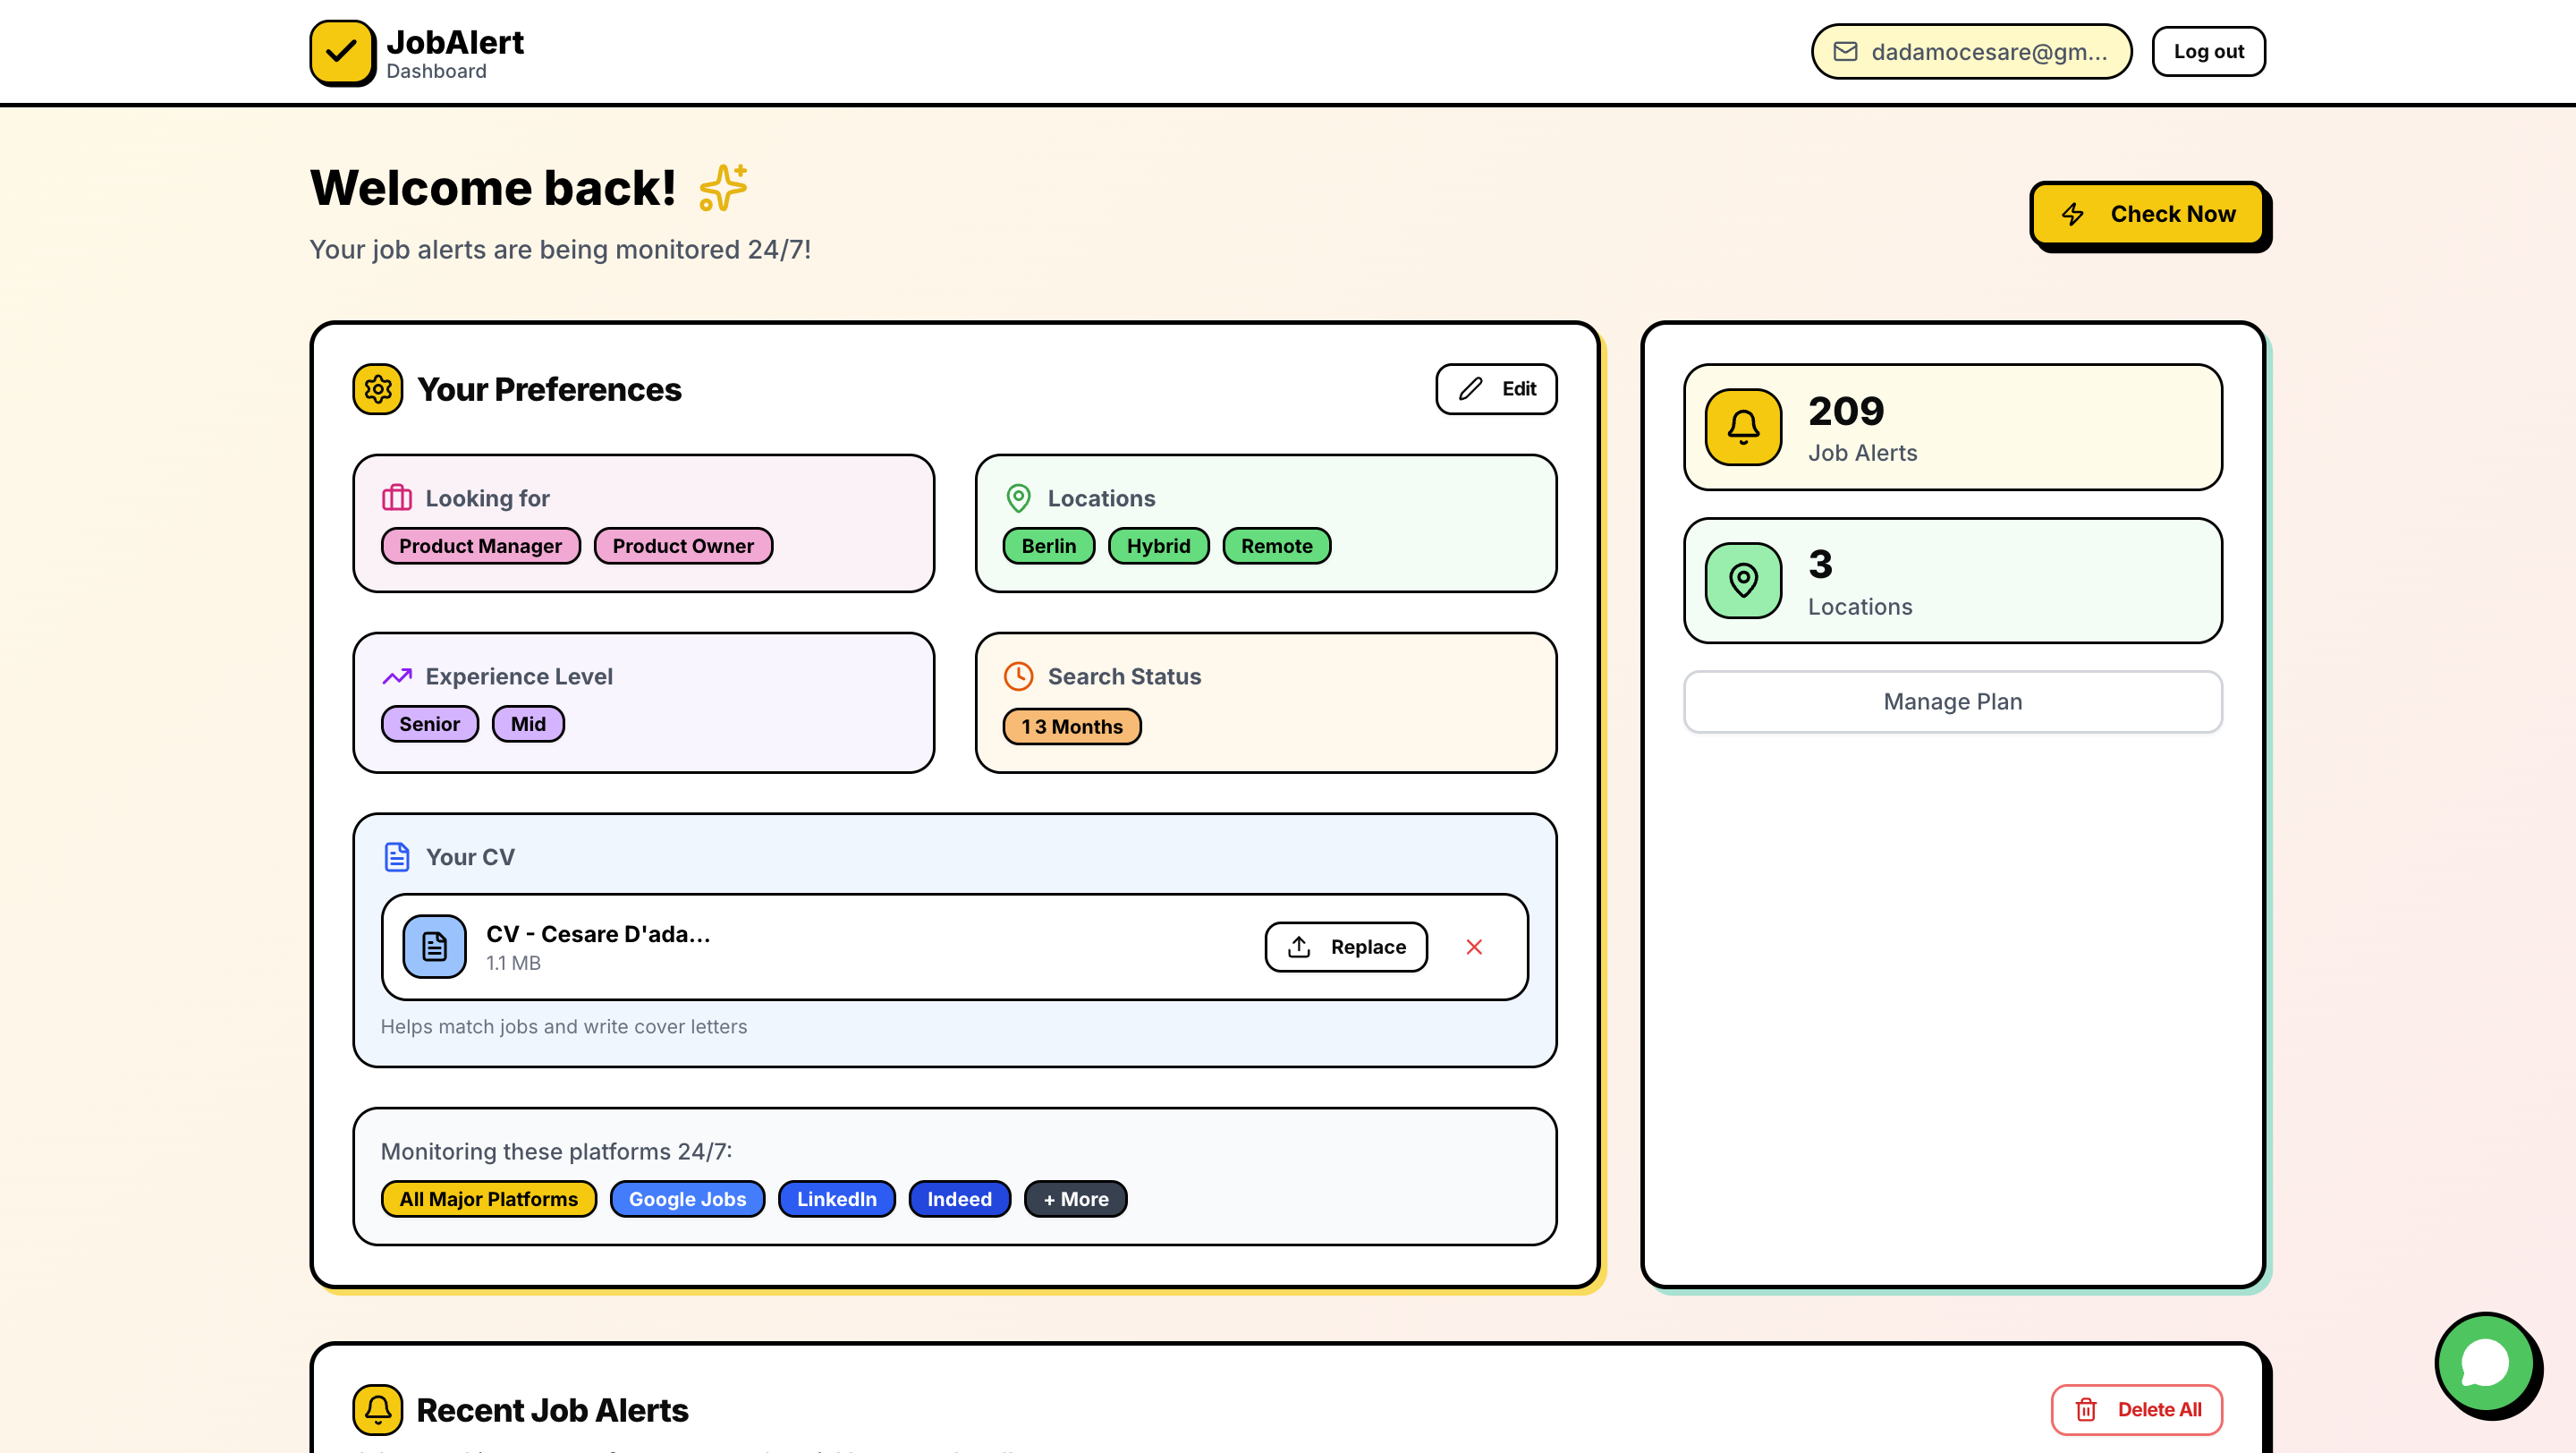Viewport: 2576px width, 1453px height.
Task: Click the bell icon next to 209 Job Alerts
Action: click(x=1742, y=428)
